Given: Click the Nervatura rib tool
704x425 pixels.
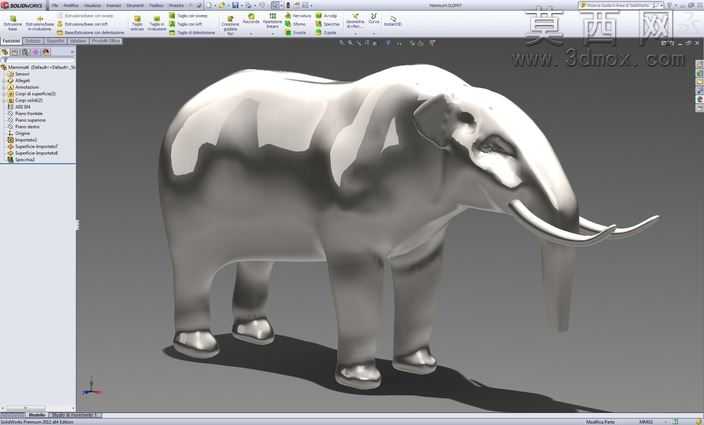Looking at the screenshot, I should coord(298,16).
